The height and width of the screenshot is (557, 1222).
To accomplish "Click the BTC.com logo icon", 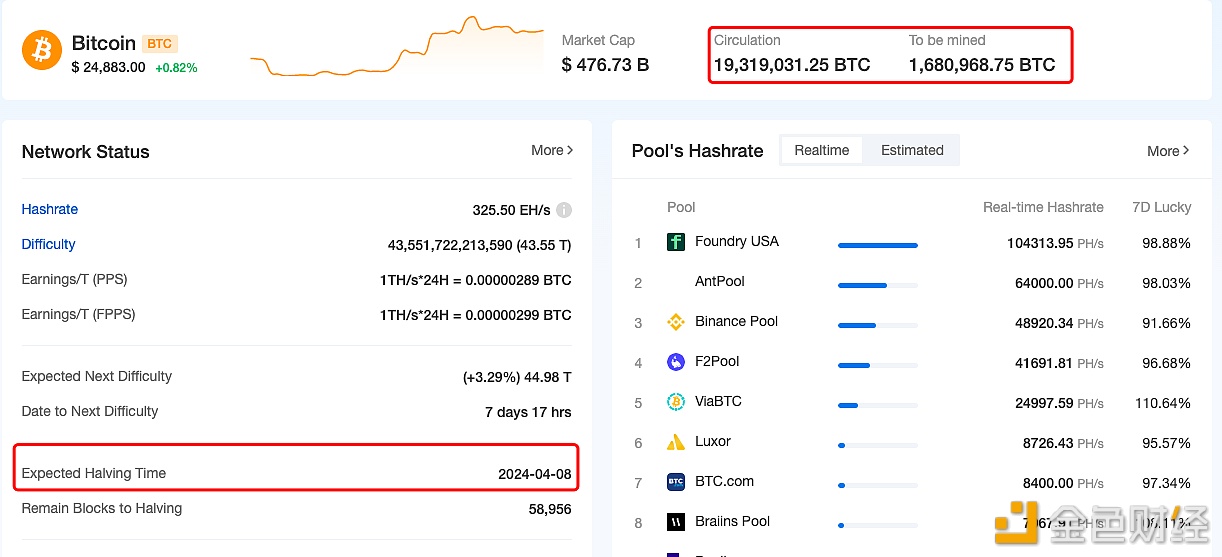I will coord(676,482).
